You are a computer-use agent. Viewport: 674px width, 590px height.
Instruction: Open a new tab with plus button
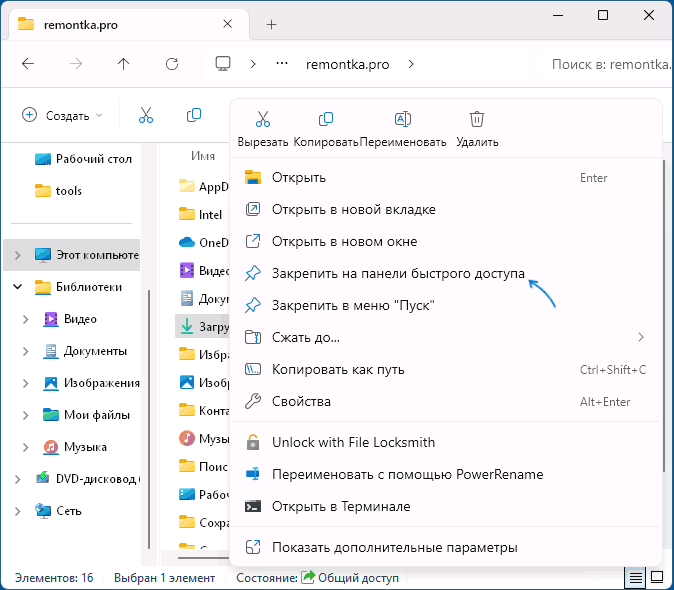[271, 24]
